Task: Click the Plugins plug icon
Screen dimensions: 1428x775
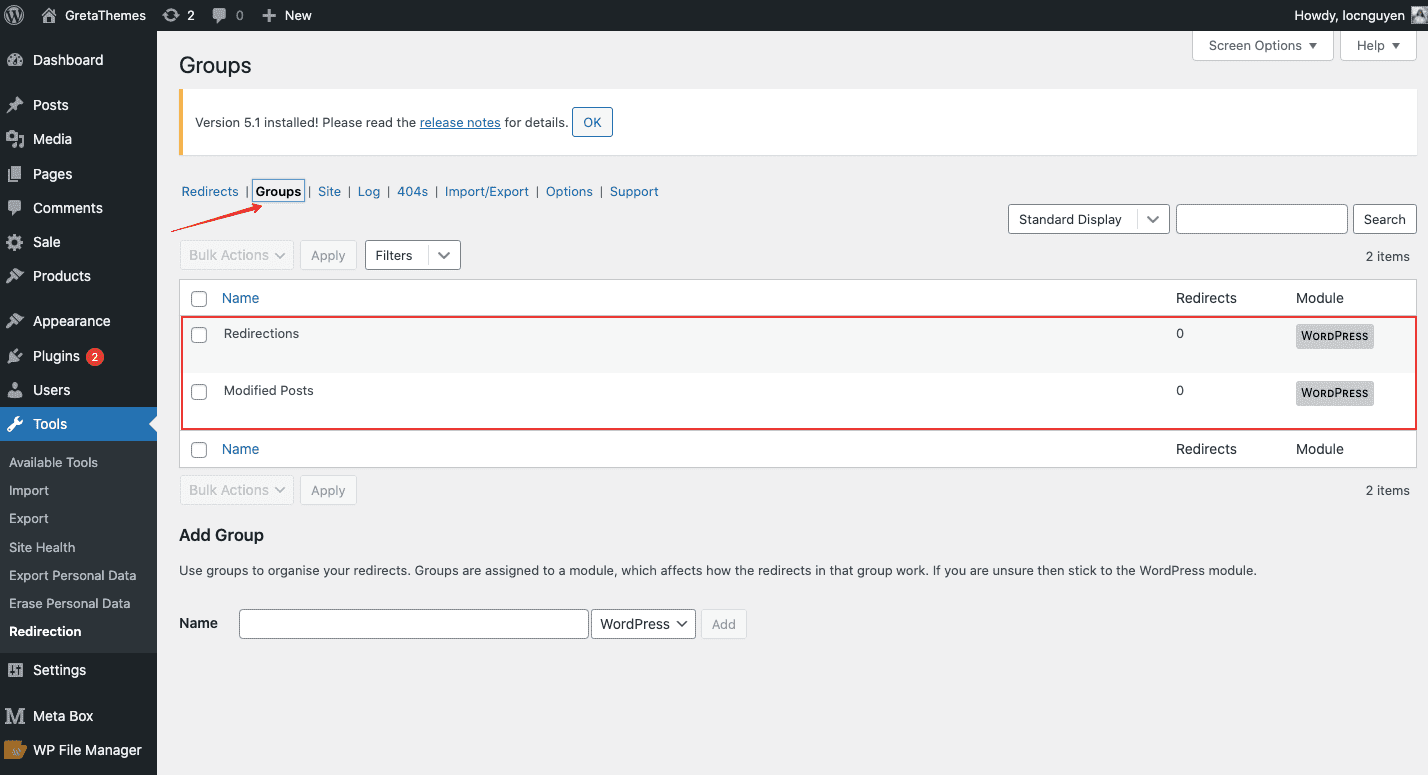Action: pos(15,356)
